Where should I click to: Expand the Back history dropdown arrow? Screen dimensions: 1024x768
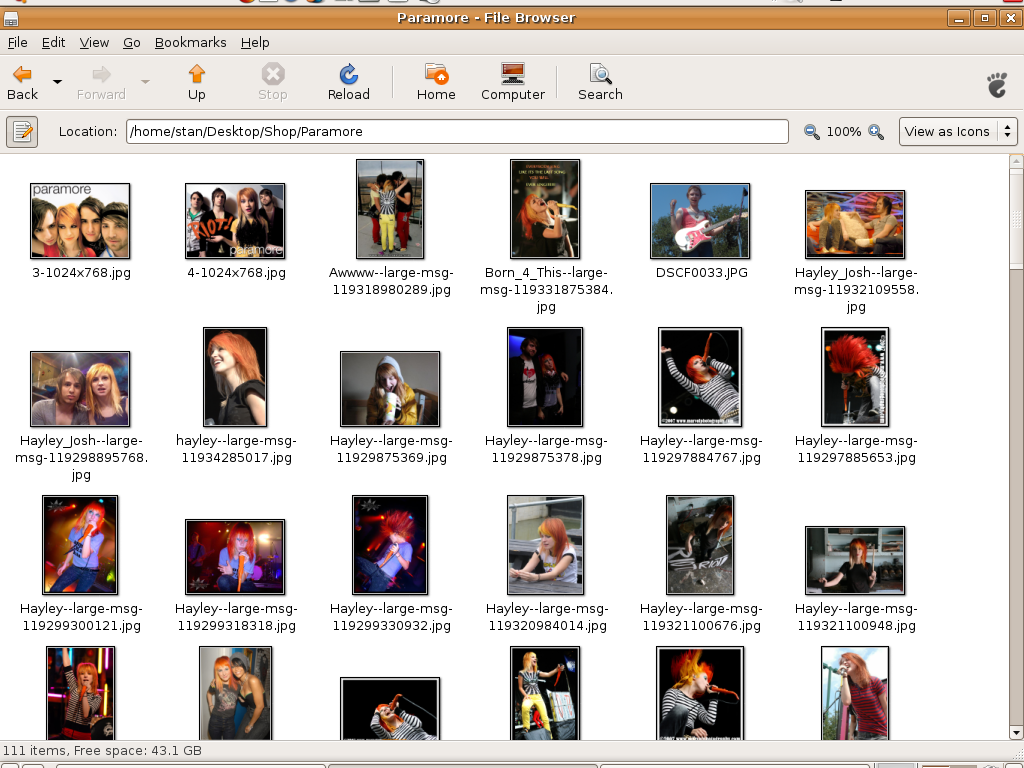57,82
